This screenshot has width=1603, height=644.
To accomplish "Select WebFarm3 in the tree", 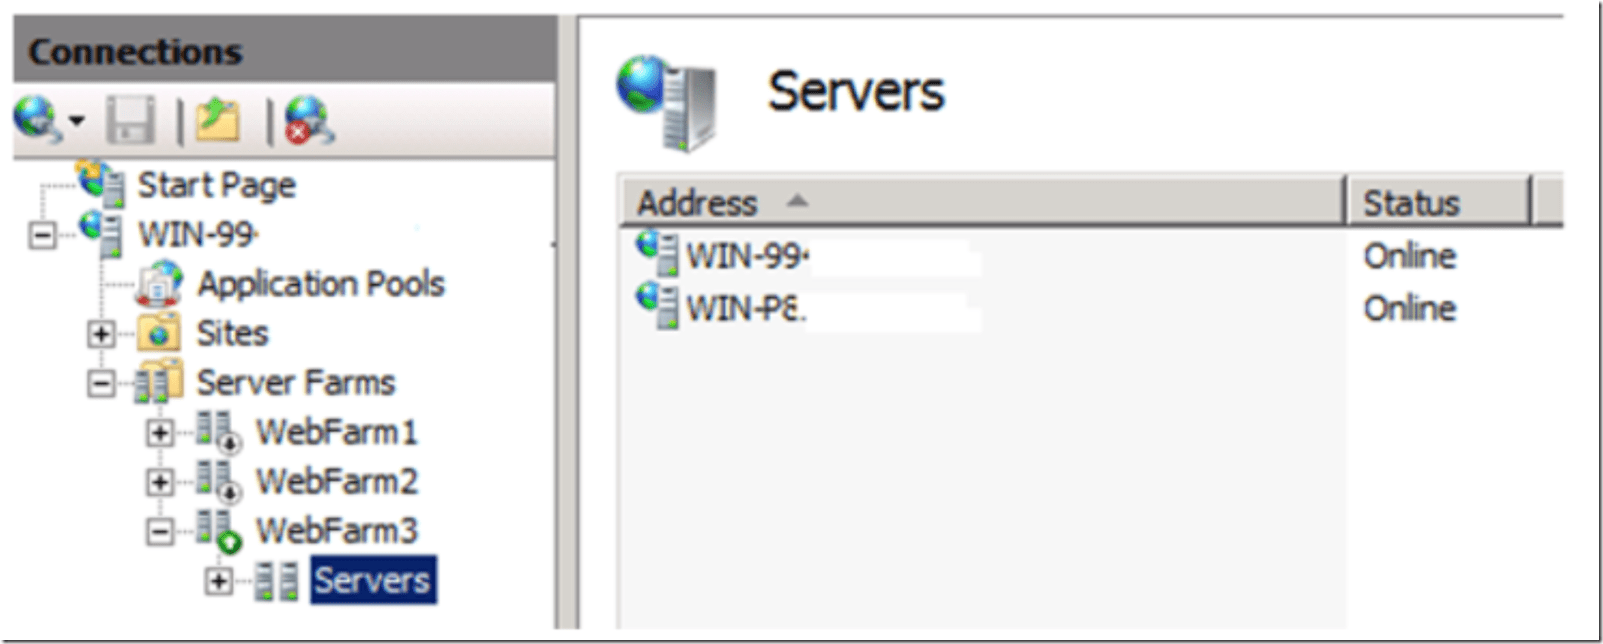I will click(336, 531).
